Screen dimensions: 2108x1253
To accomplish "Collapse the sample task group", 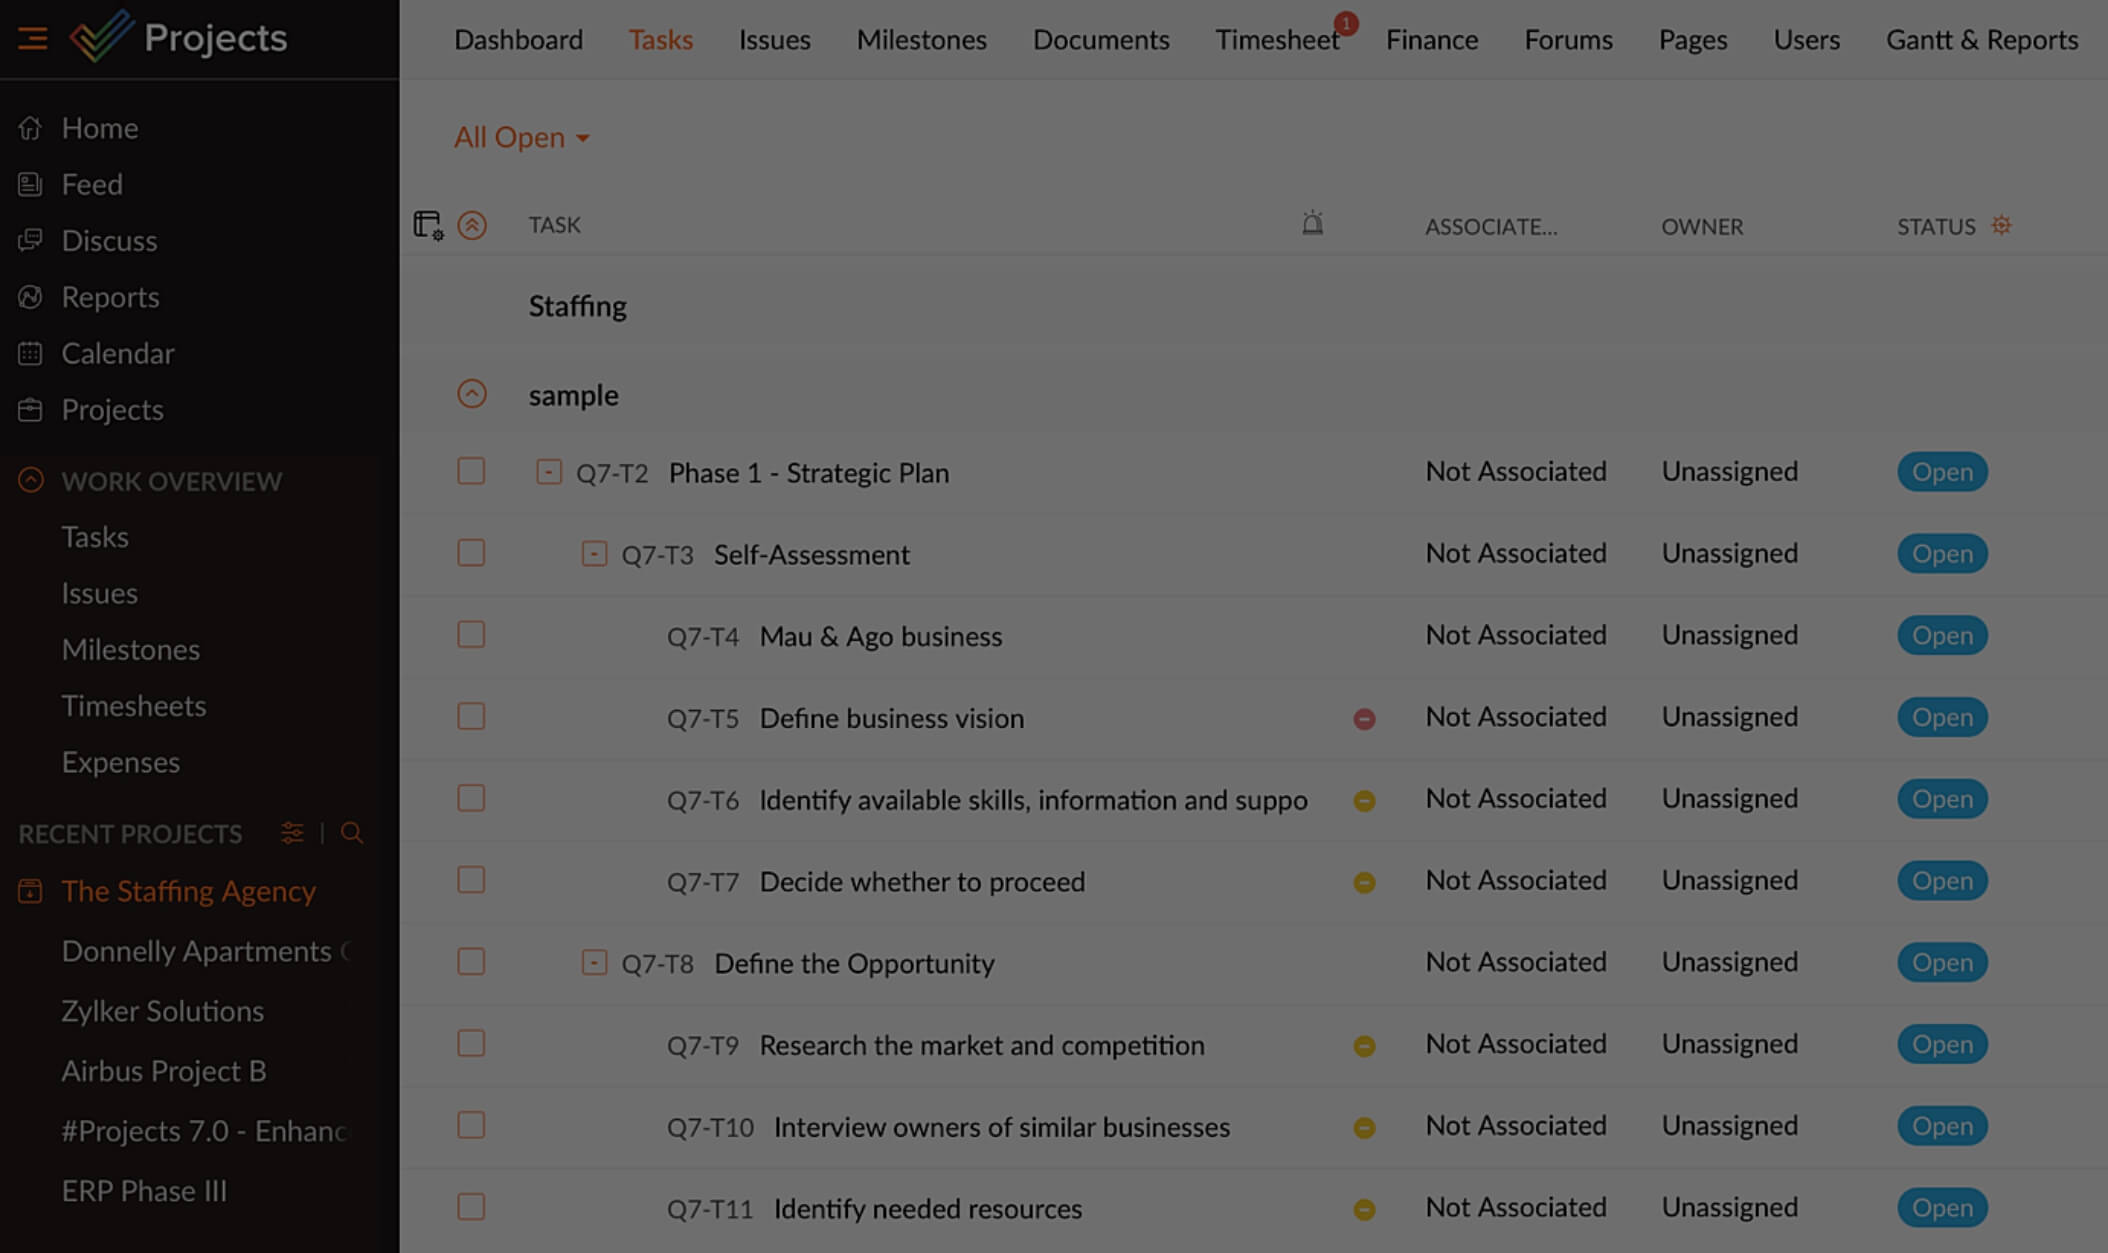I will tap(470, 394).
